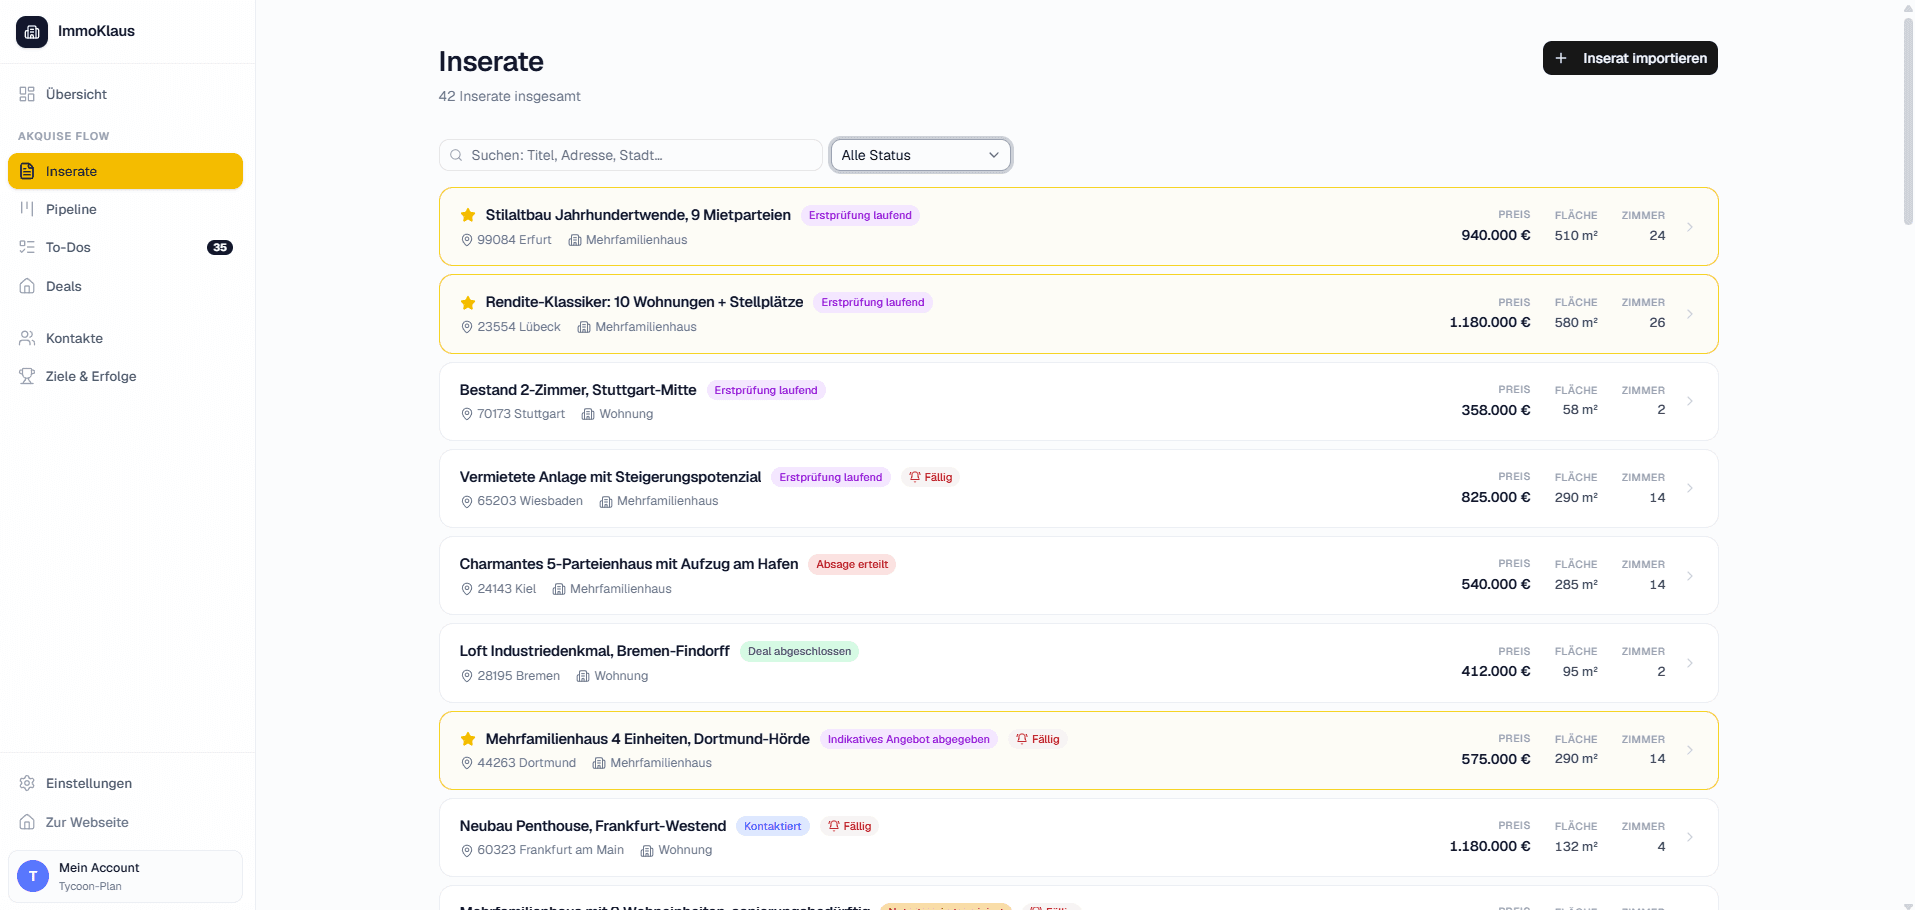Click the star on Mehrfamilienhaus Dortmund-Hörde listing
This screenshot has width=1915, height=910.
pos(468,739)
